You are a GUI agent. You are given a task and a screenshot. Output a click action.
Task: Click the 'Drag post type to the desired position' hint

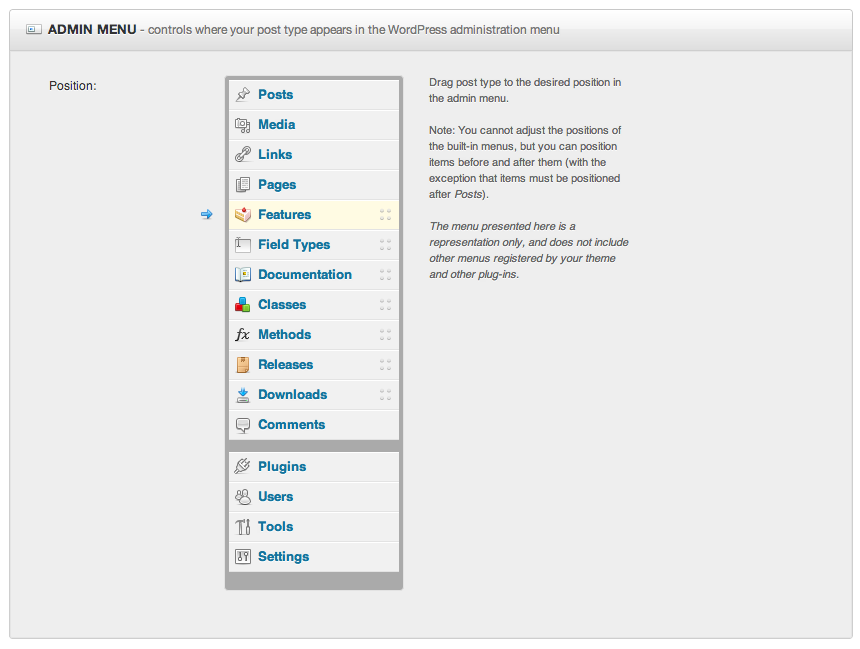(525, 90)
